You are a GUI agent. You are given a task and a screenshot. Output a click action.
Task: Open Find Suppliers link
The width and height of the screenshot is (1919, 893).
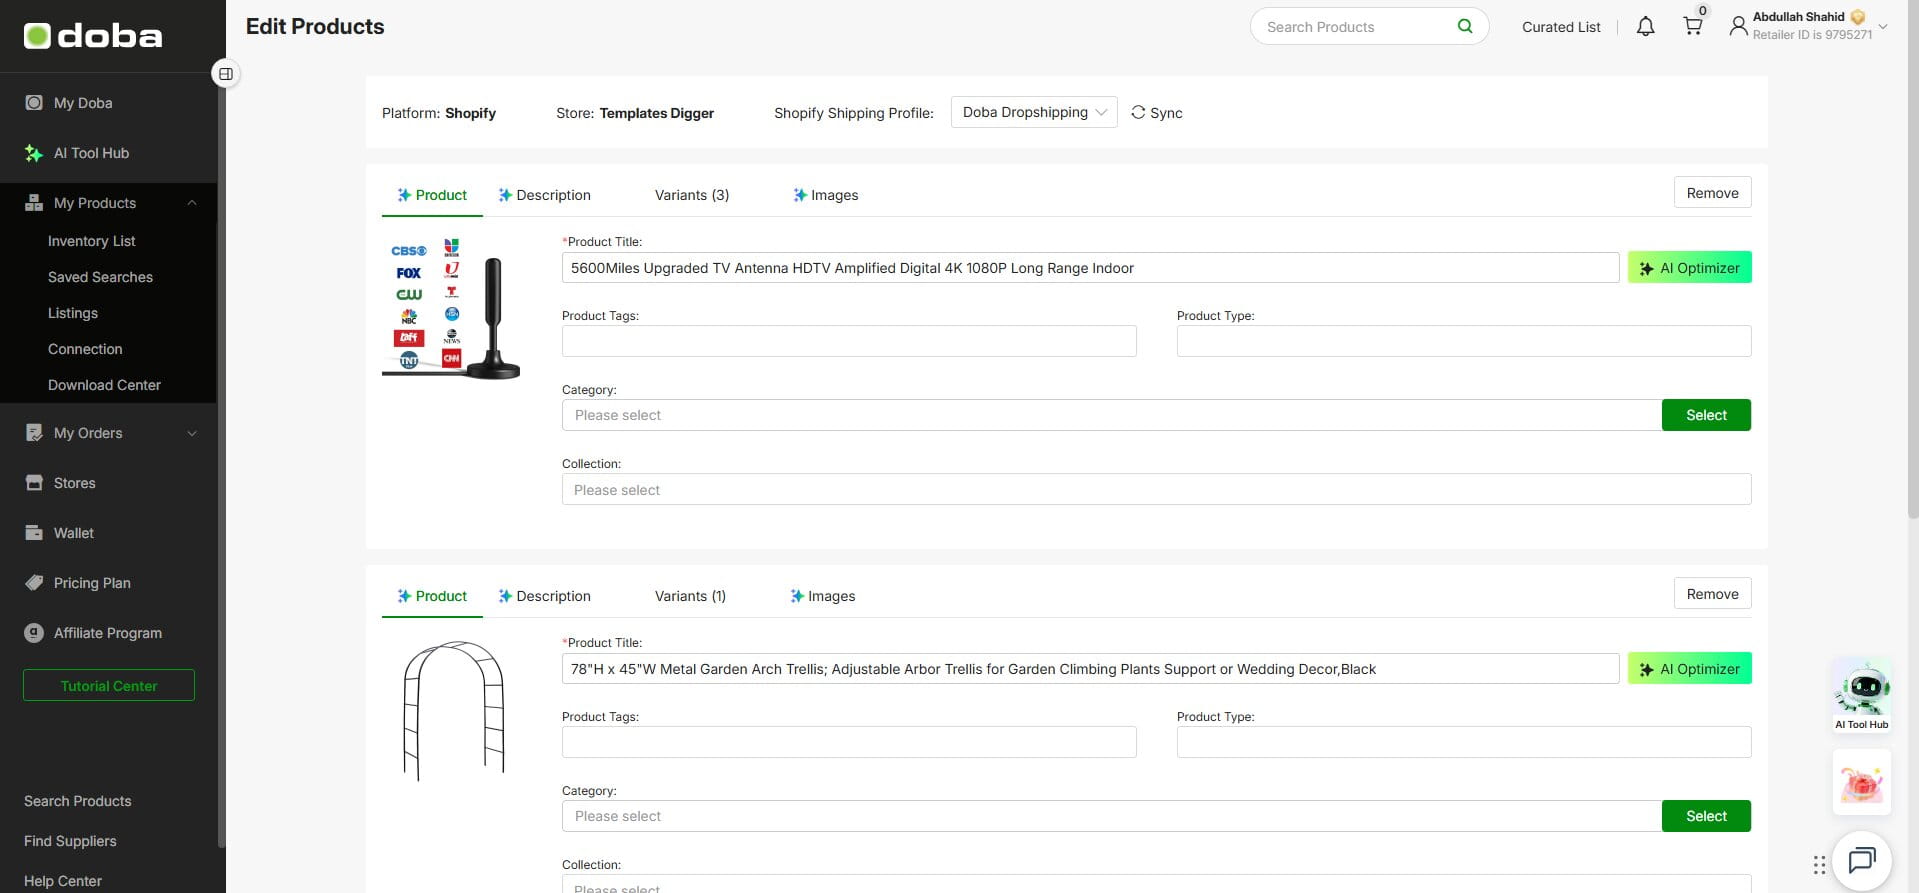click(x=70, y=841)
